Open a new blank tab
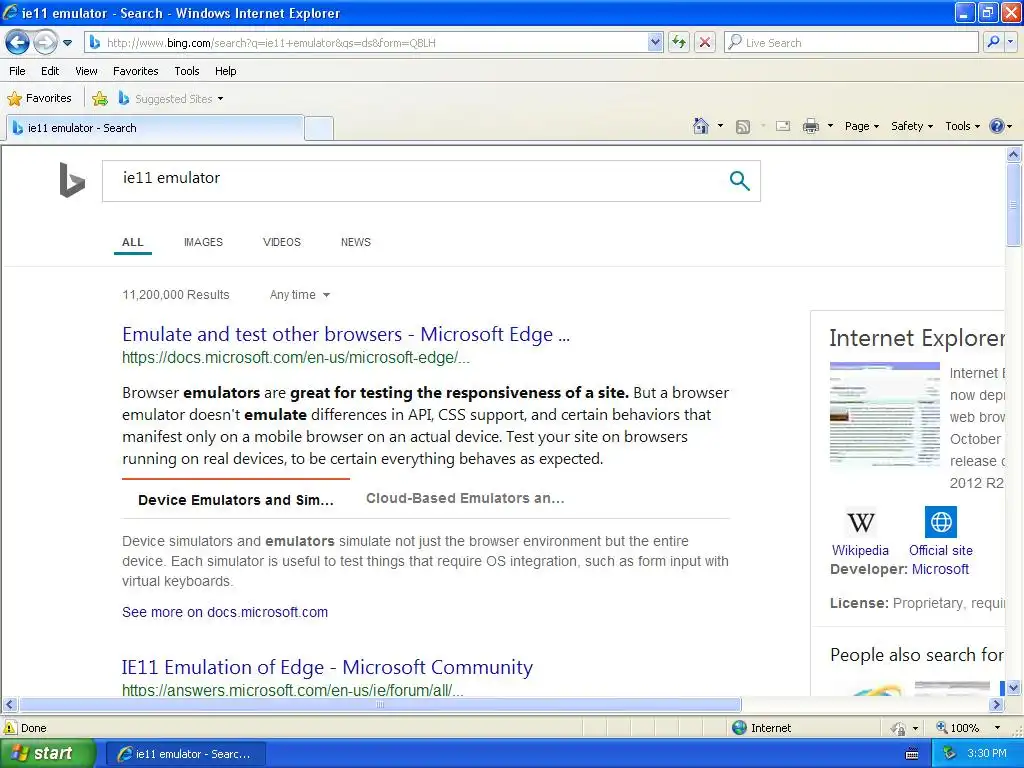The height and width of the screenshot is (768, 1024). pyautogui.click(x=319, y=128)
